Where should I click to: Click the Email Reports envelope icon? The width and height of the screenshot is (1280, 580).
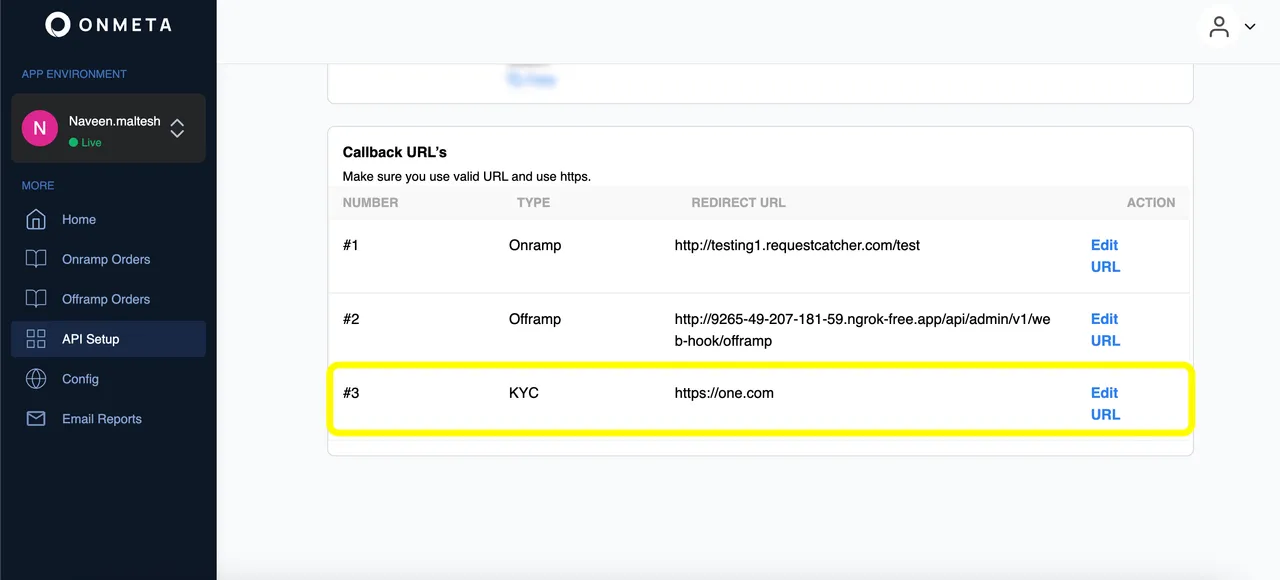(36, 419)
